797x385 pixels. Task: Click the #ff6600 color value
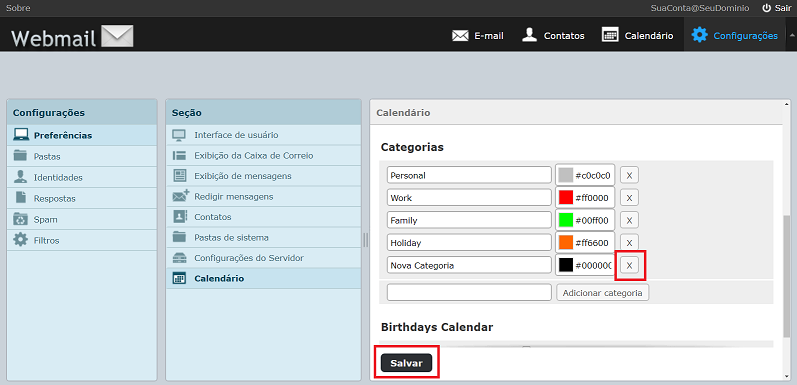point(593,243)
